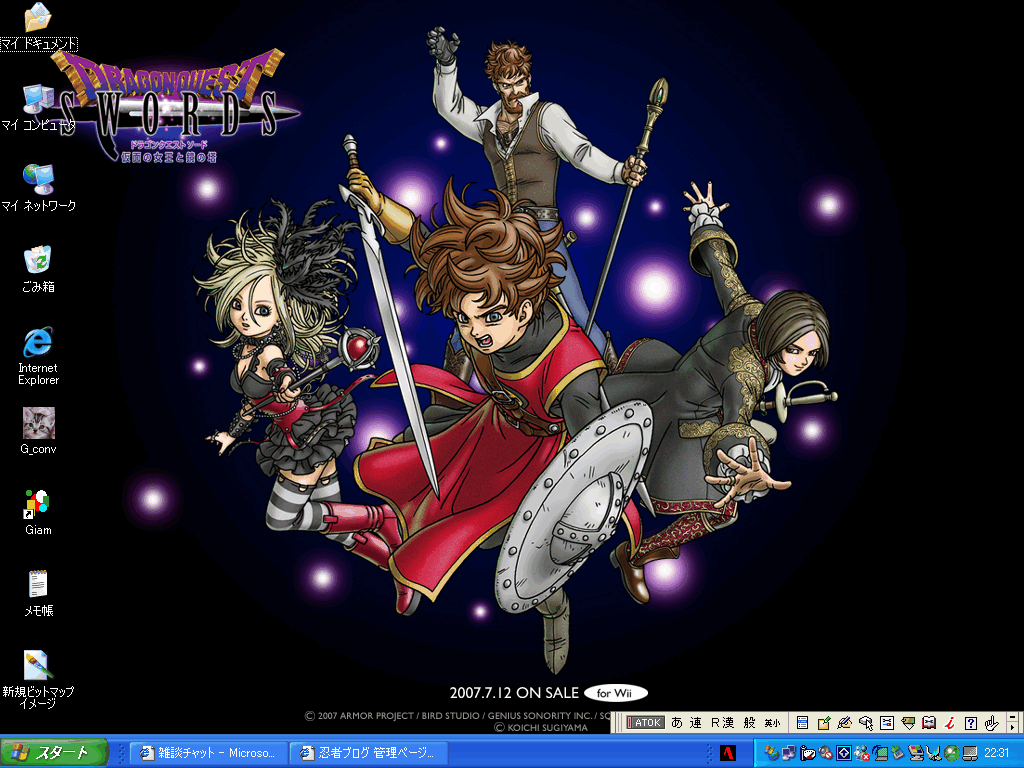The image size is (1024, 768).
Task: Select the 新規ビットマップ イメージ file icon
Action: 38,680
